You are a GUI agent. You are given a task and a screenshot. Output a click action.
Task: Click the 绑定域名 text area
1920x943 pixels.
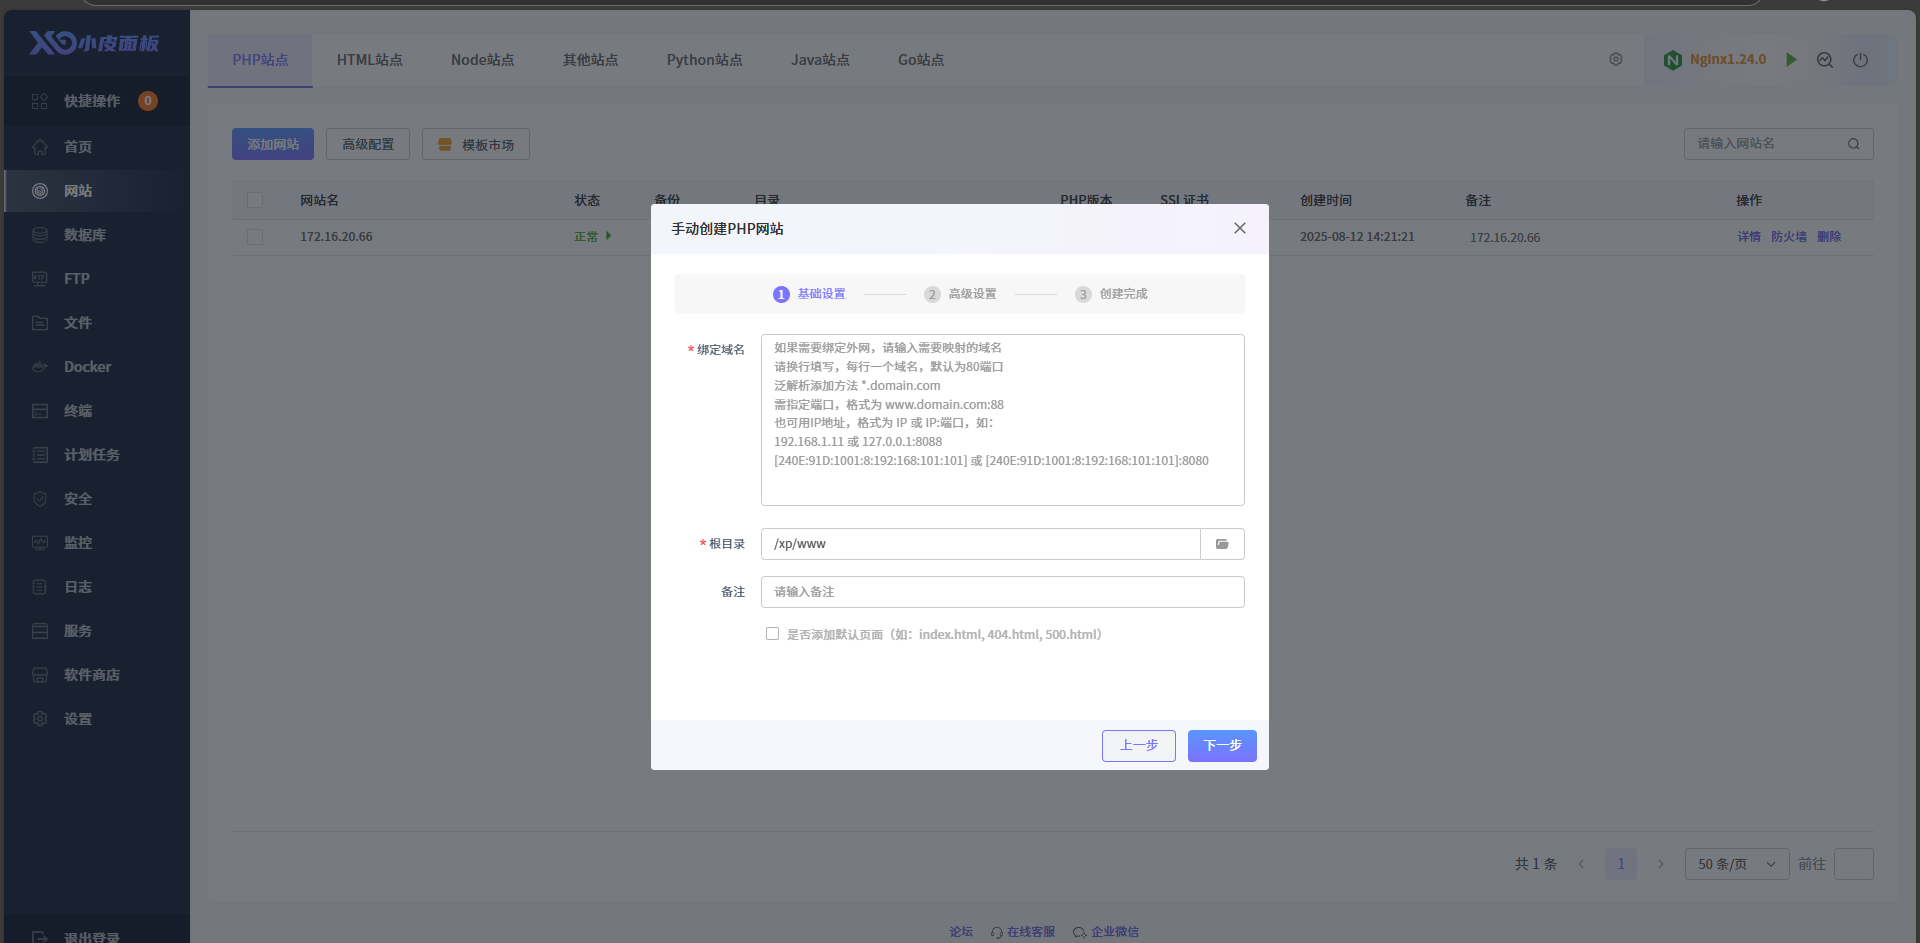(x=1002, y=420)
